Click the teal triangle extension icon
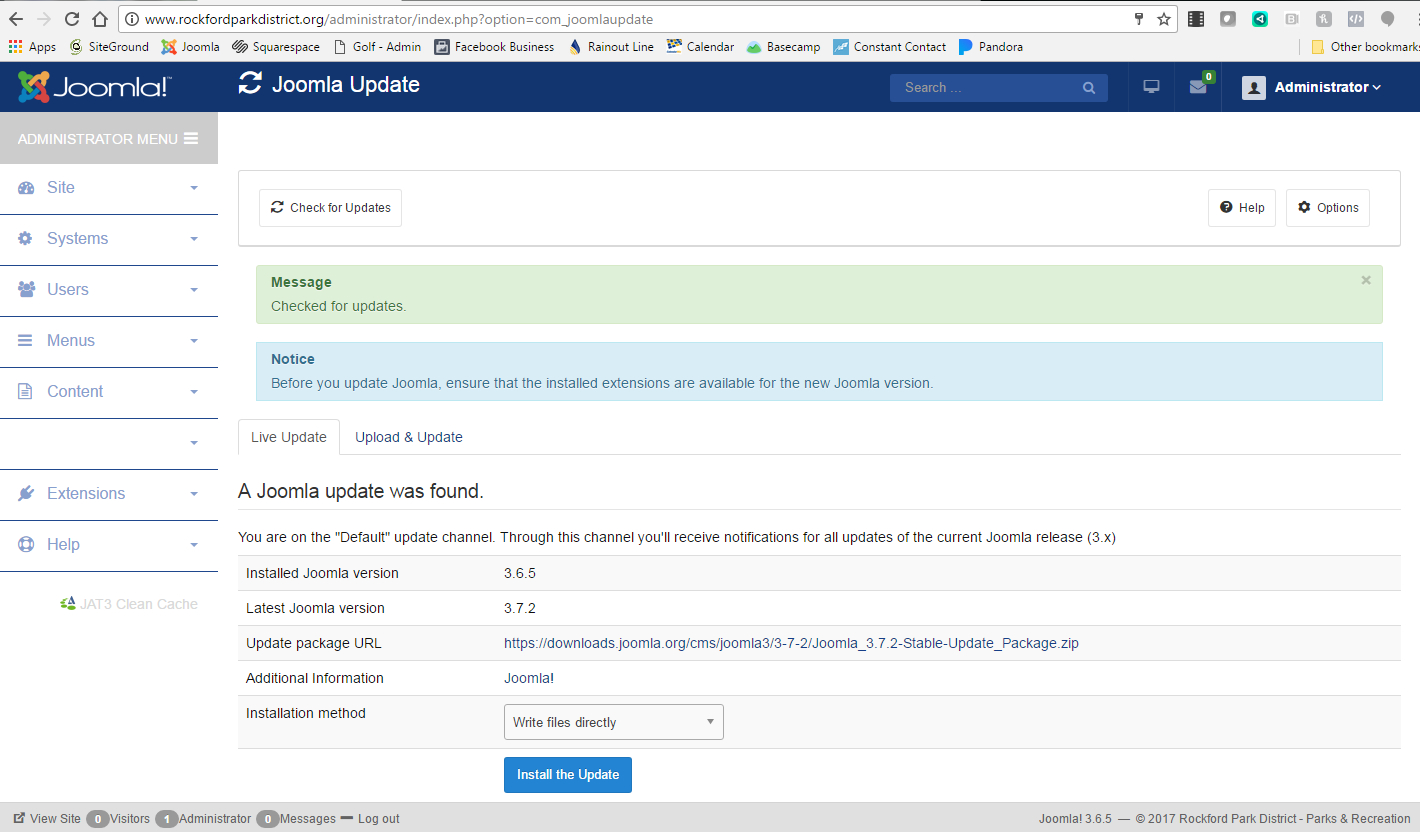The image size is (1420, 832). 1260,19
